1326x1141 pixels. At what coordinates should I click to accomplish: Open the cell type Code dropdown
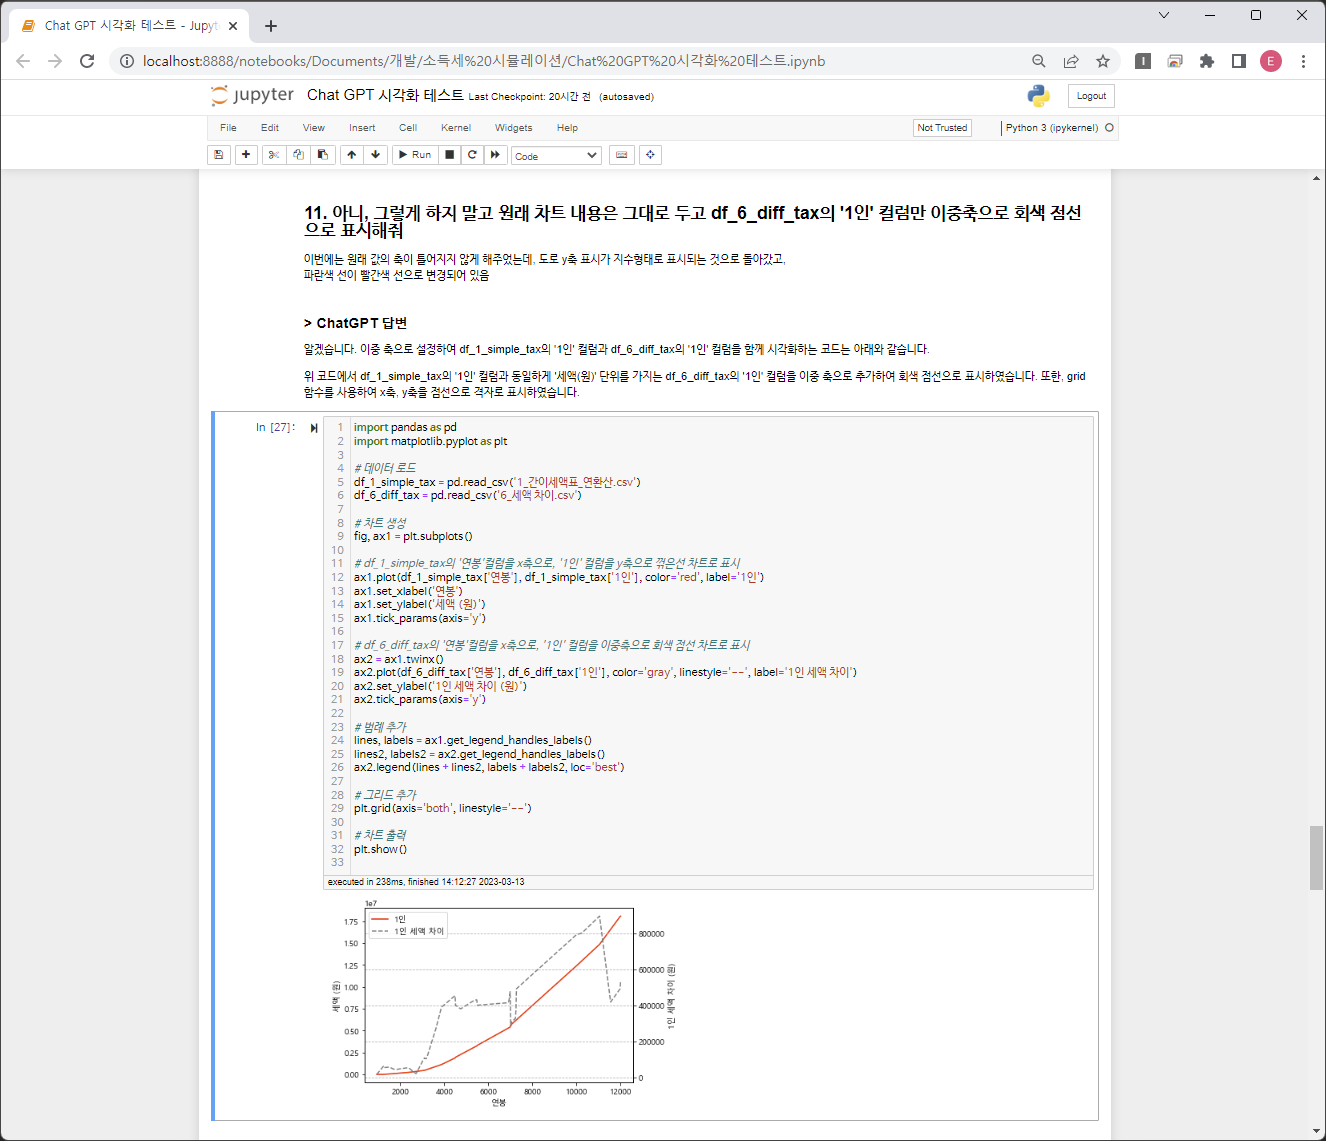(x=557, y=156)
